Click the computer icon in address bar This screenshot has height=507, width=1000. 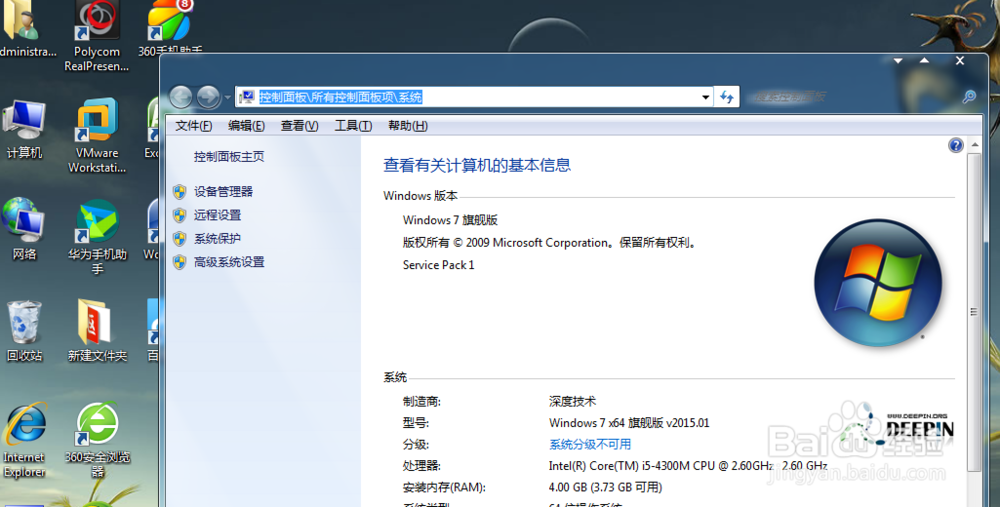tap(247, 97)
